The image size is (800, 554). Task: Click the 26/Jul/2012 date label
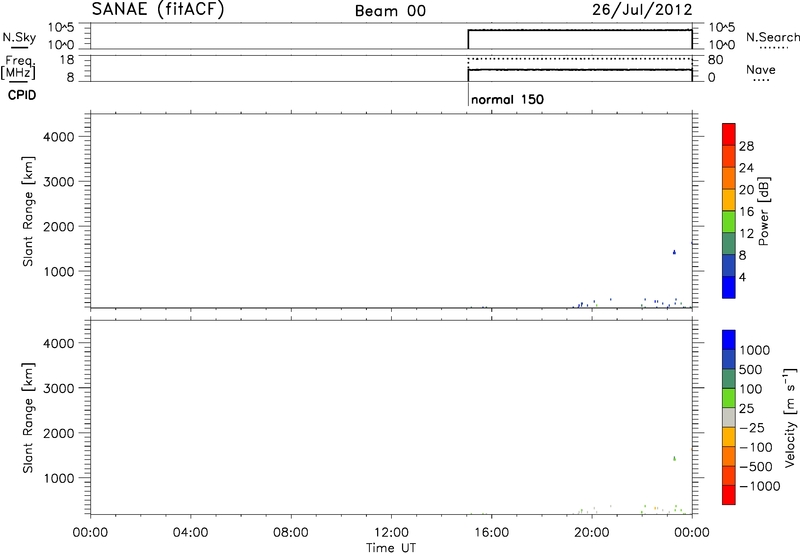[x=642, y=10]
